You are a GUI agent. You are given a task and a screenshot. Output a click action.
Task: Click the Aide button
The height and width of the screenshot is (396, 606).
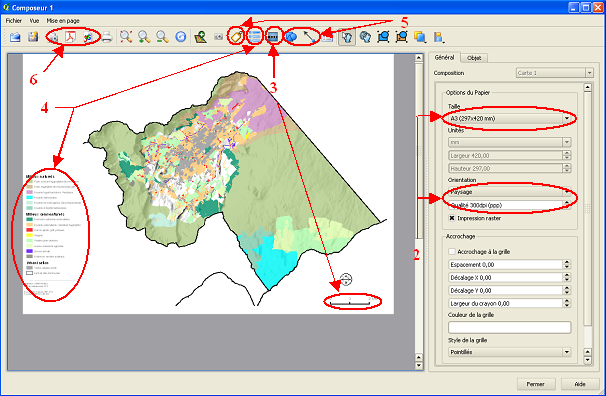coord(580,384)
